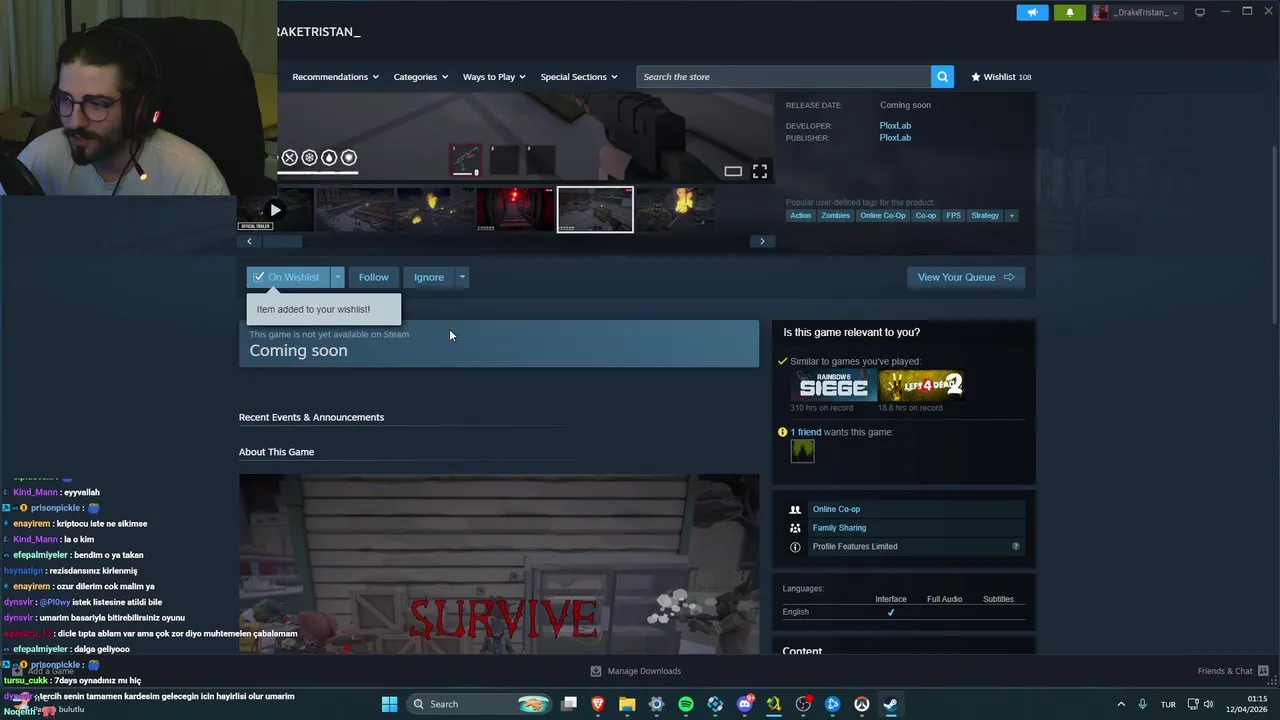Play the official trailer thumbnail
Image resolution: width=1280 pixels, height=720 pixels.
[275, 210]
